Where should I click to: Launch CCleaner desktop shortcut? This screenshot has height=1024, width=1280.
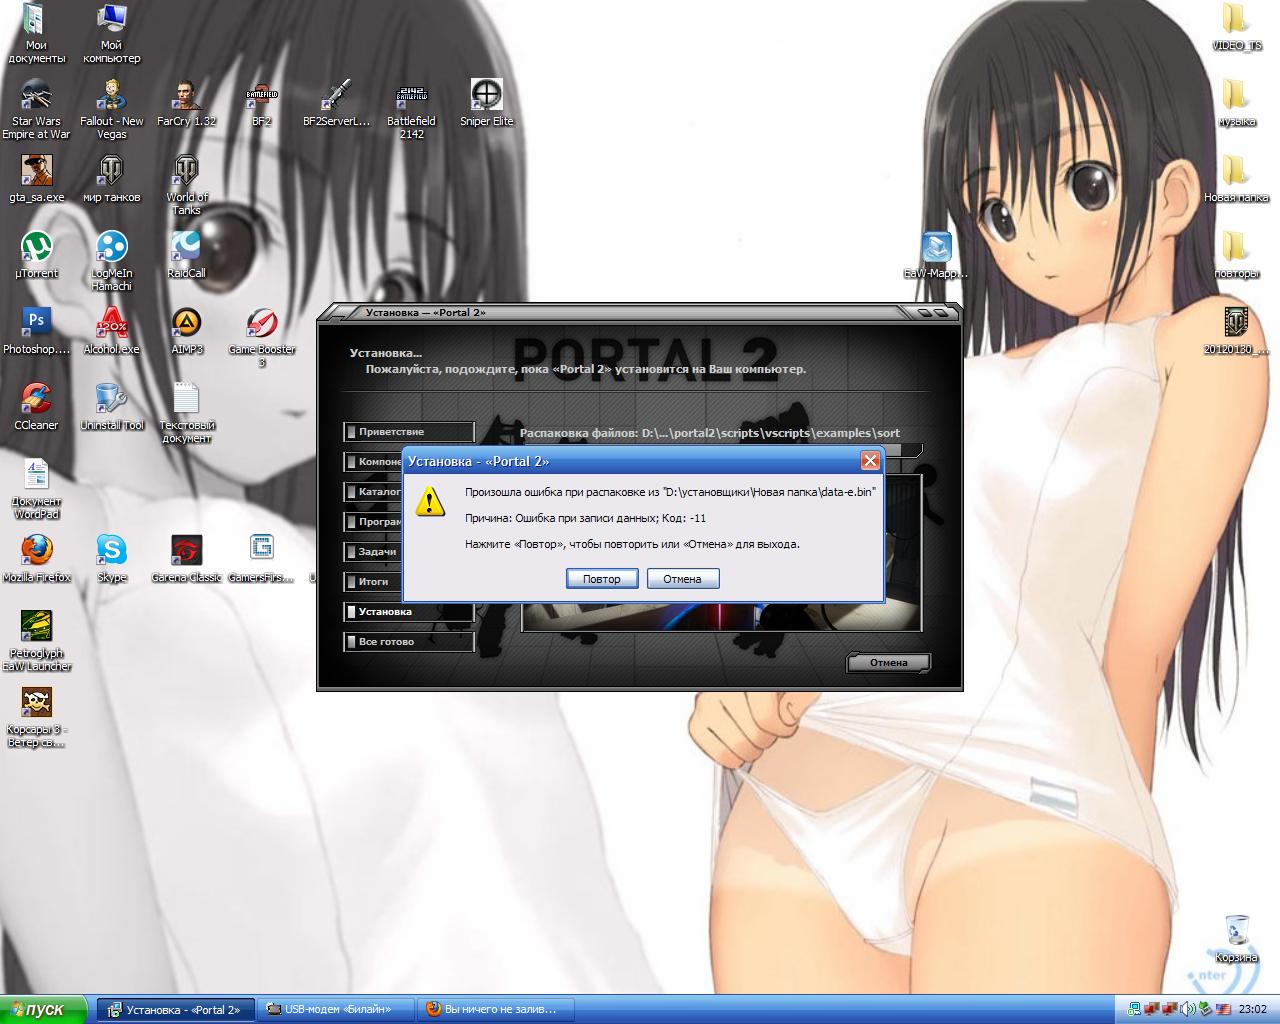pyautogui.click(x=36, y=408)
